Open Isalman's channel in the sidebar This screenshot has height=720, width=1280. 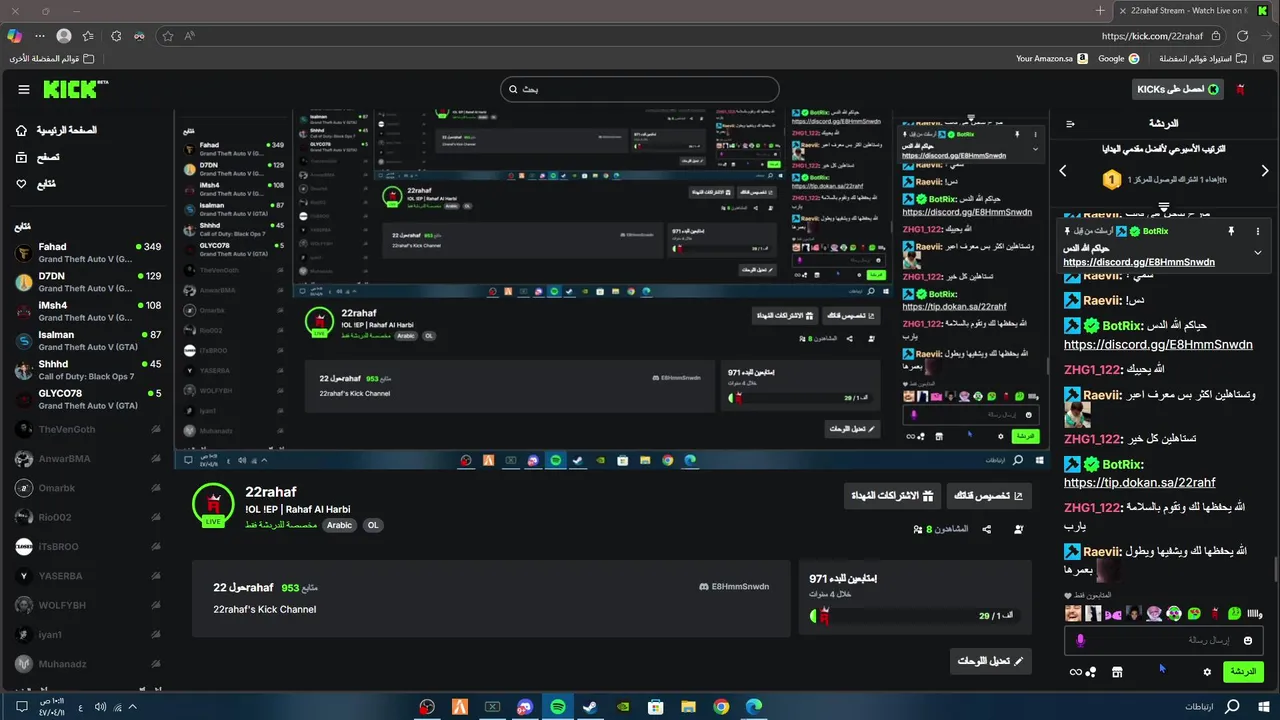pyautogui.click(x=88, y=341)
